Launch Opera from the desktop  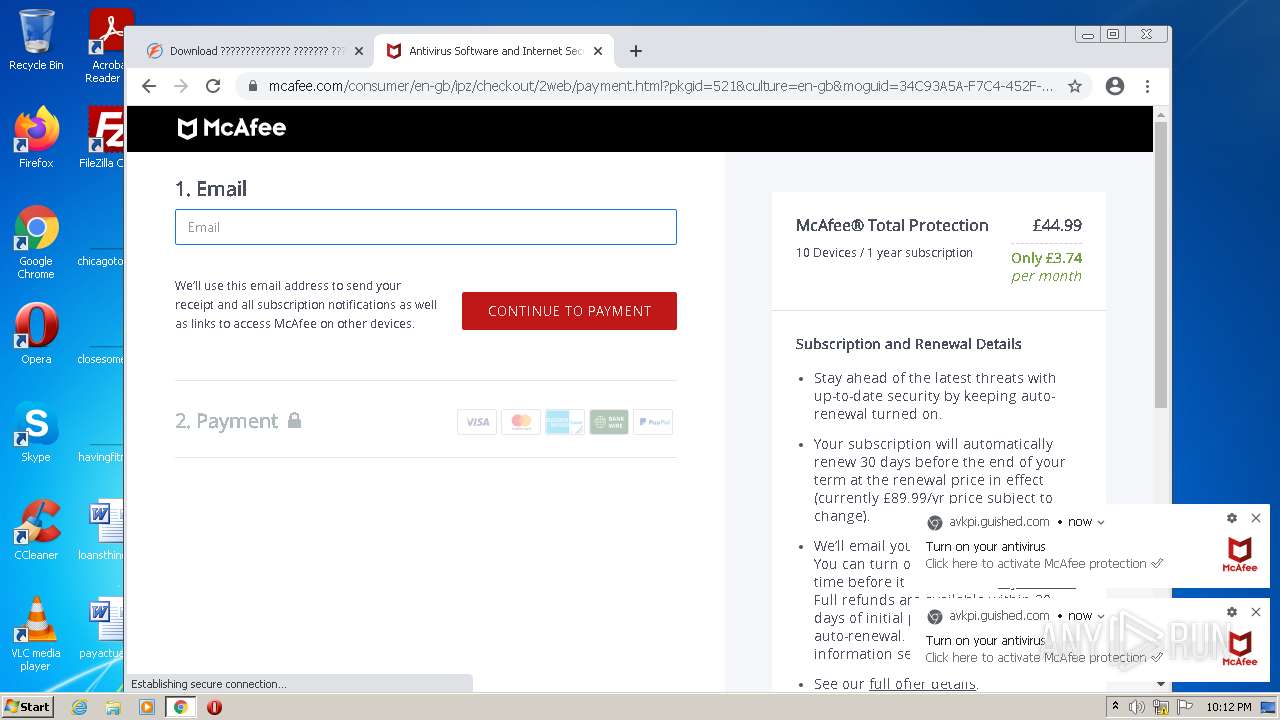pyautogui.click(x=36, y=333)
